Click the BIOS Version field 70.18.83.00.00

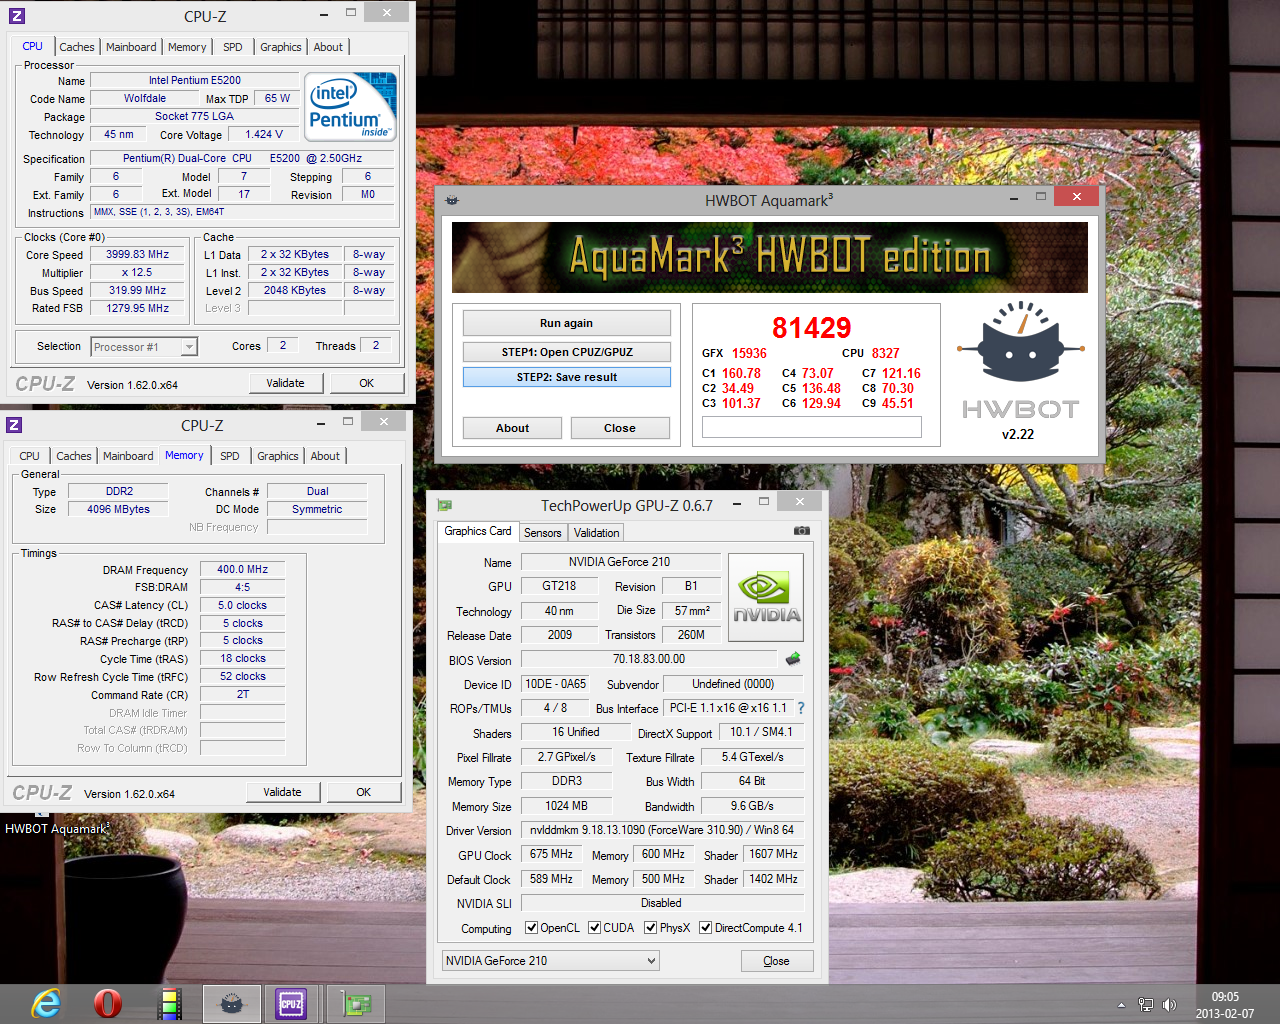click(x=649, y=659)
